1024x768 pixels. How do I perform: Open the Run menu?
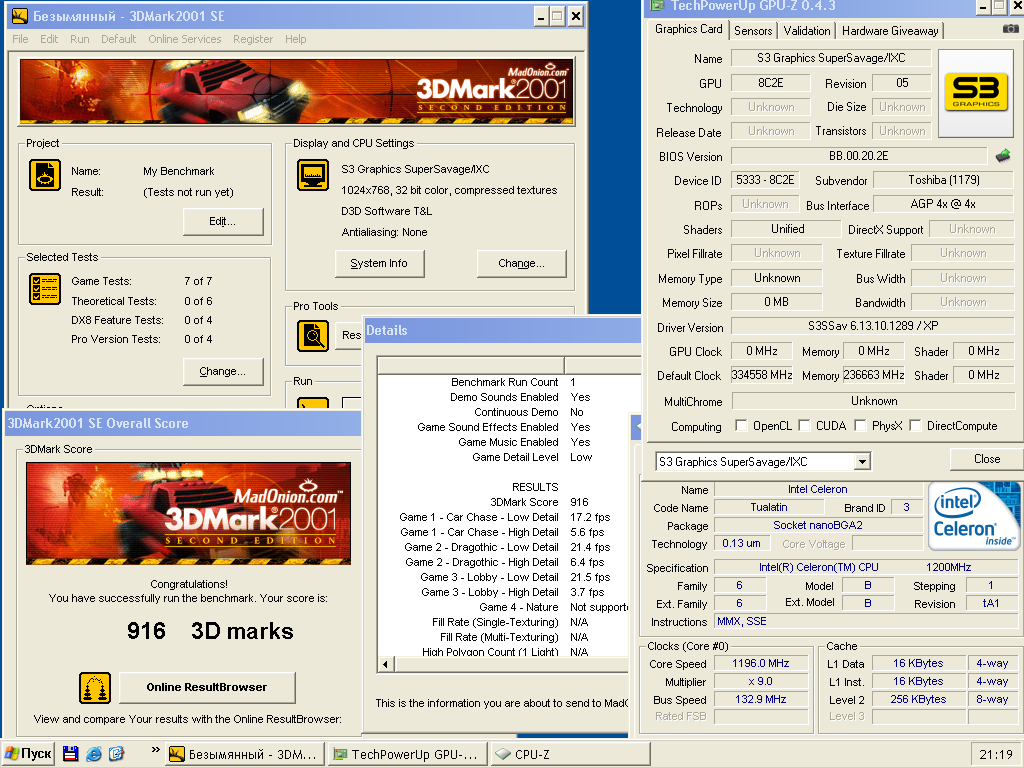80,39
